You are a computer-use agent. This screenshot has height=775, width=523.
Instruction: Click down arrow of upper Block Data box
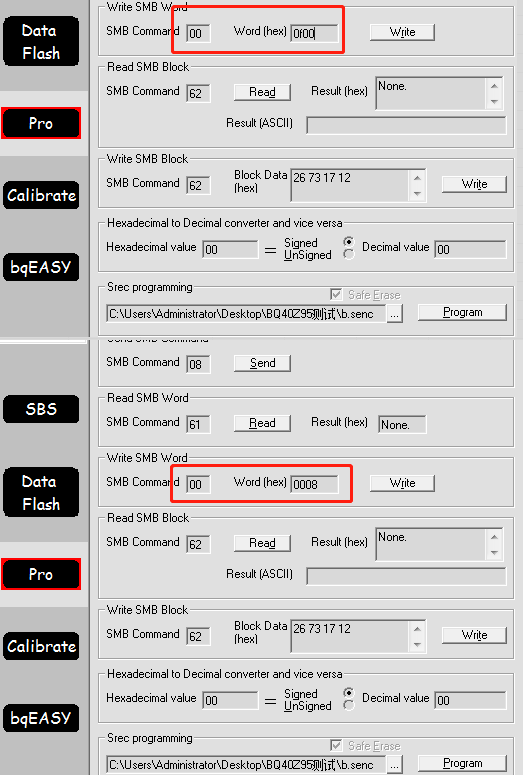(x=417, y=194)
